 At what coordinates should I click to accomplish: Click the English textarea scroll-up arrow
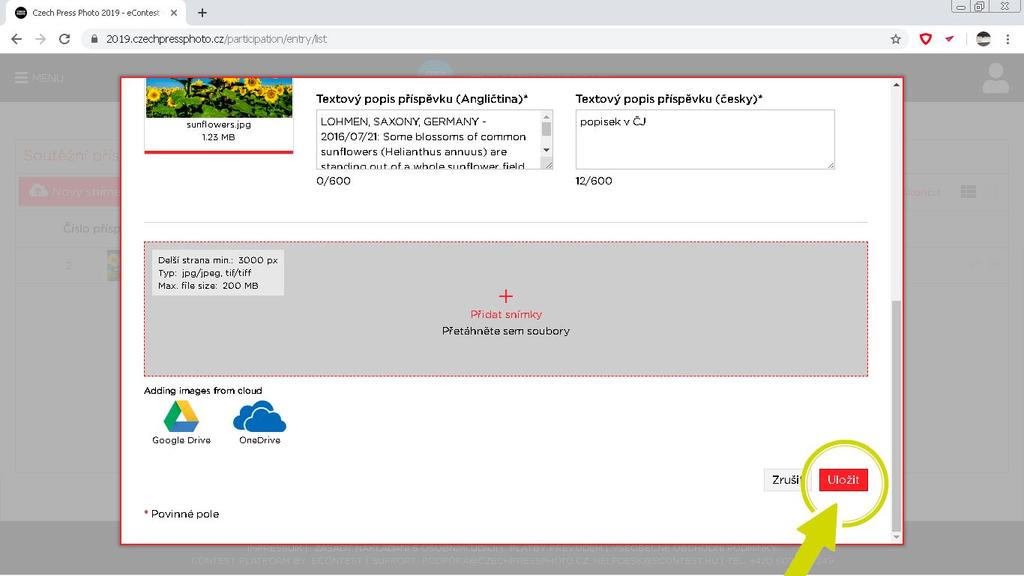pos(547,116)
